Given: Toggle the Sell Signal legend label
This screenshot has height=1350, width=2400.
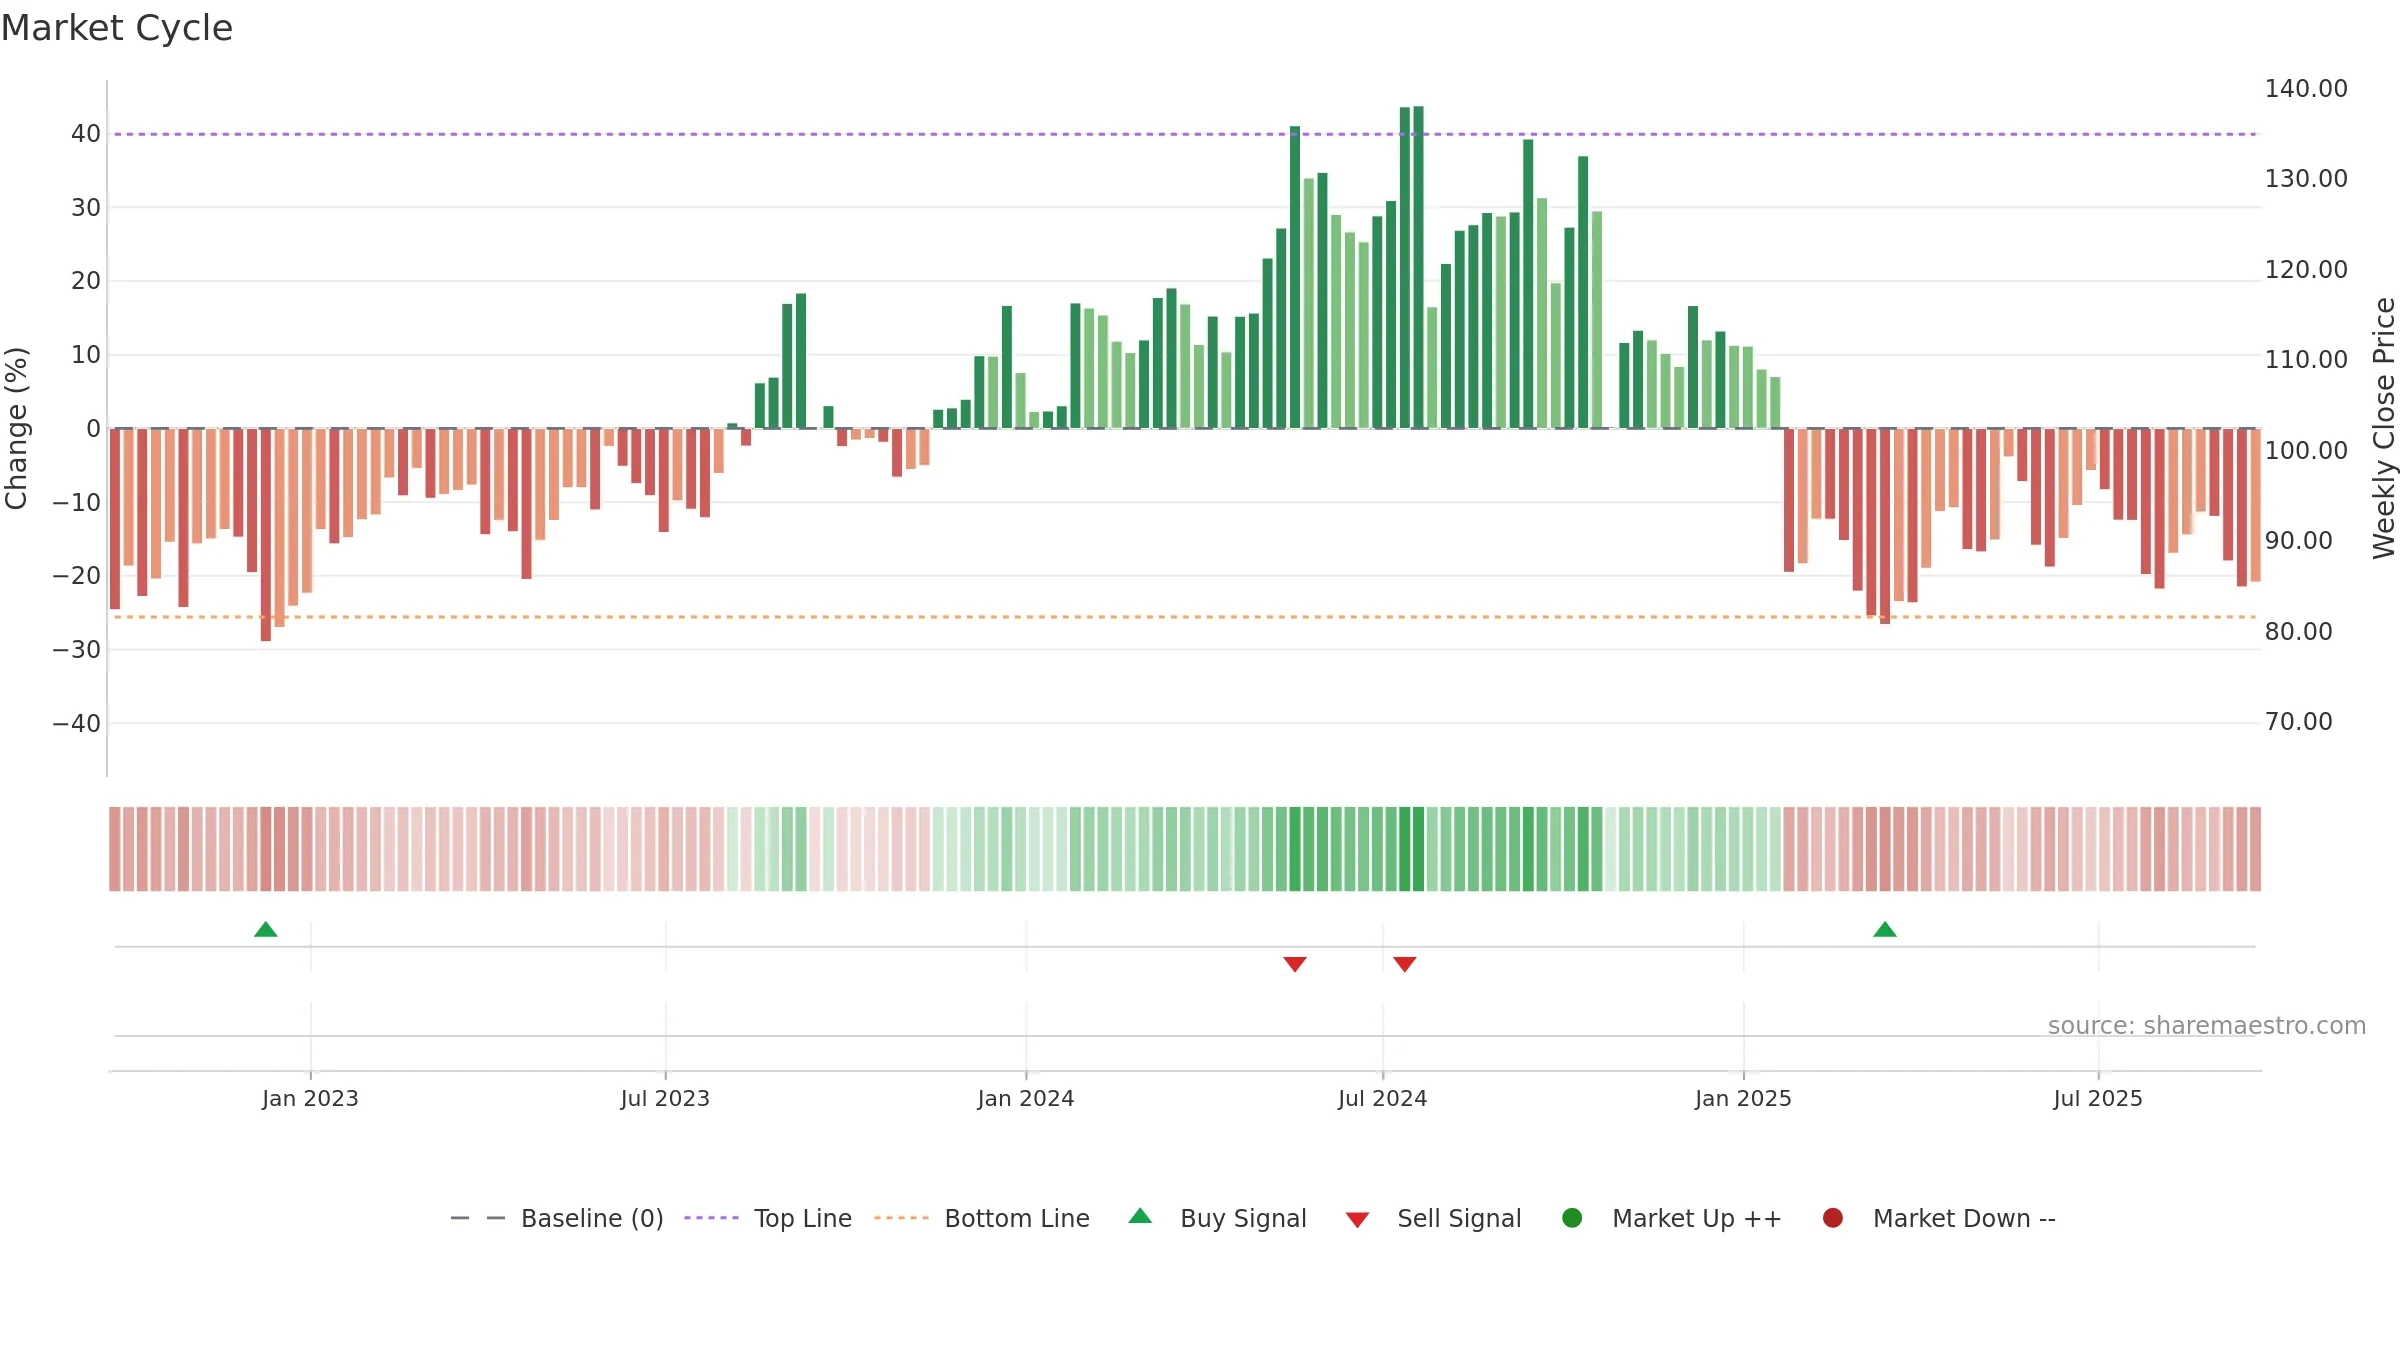Looking at the screenshot, I should click(x=1459, y=1218).
